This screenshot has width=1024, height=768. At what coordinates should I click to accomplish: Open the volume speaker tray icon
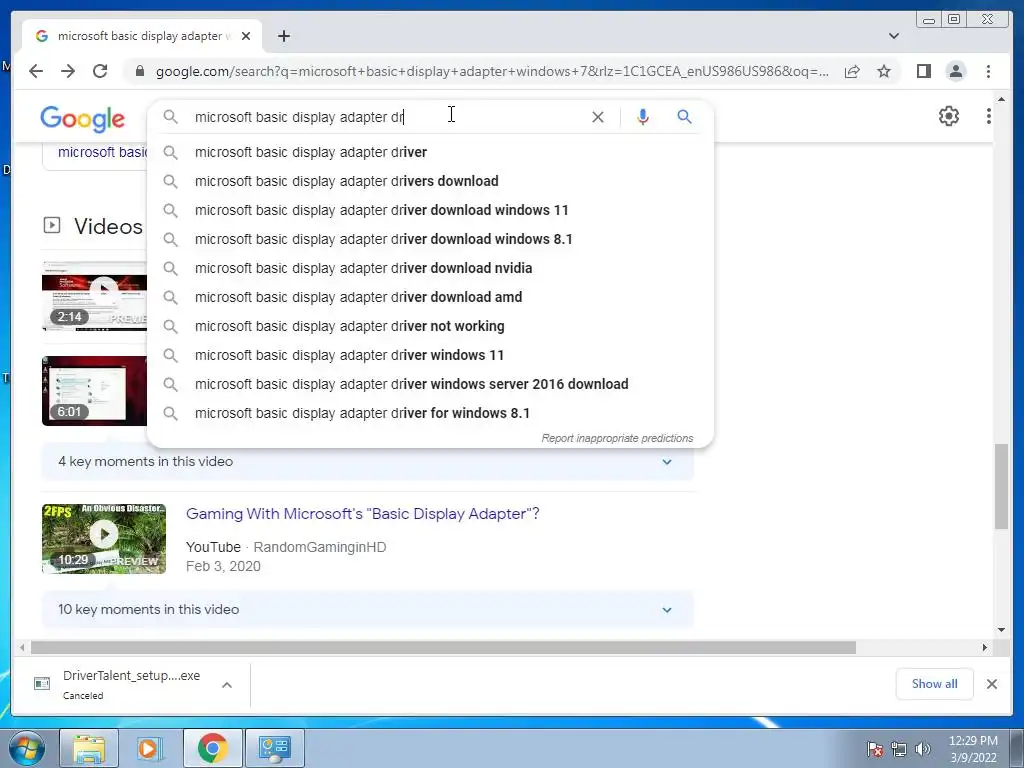pyautogui.click(x=923, y=749)
